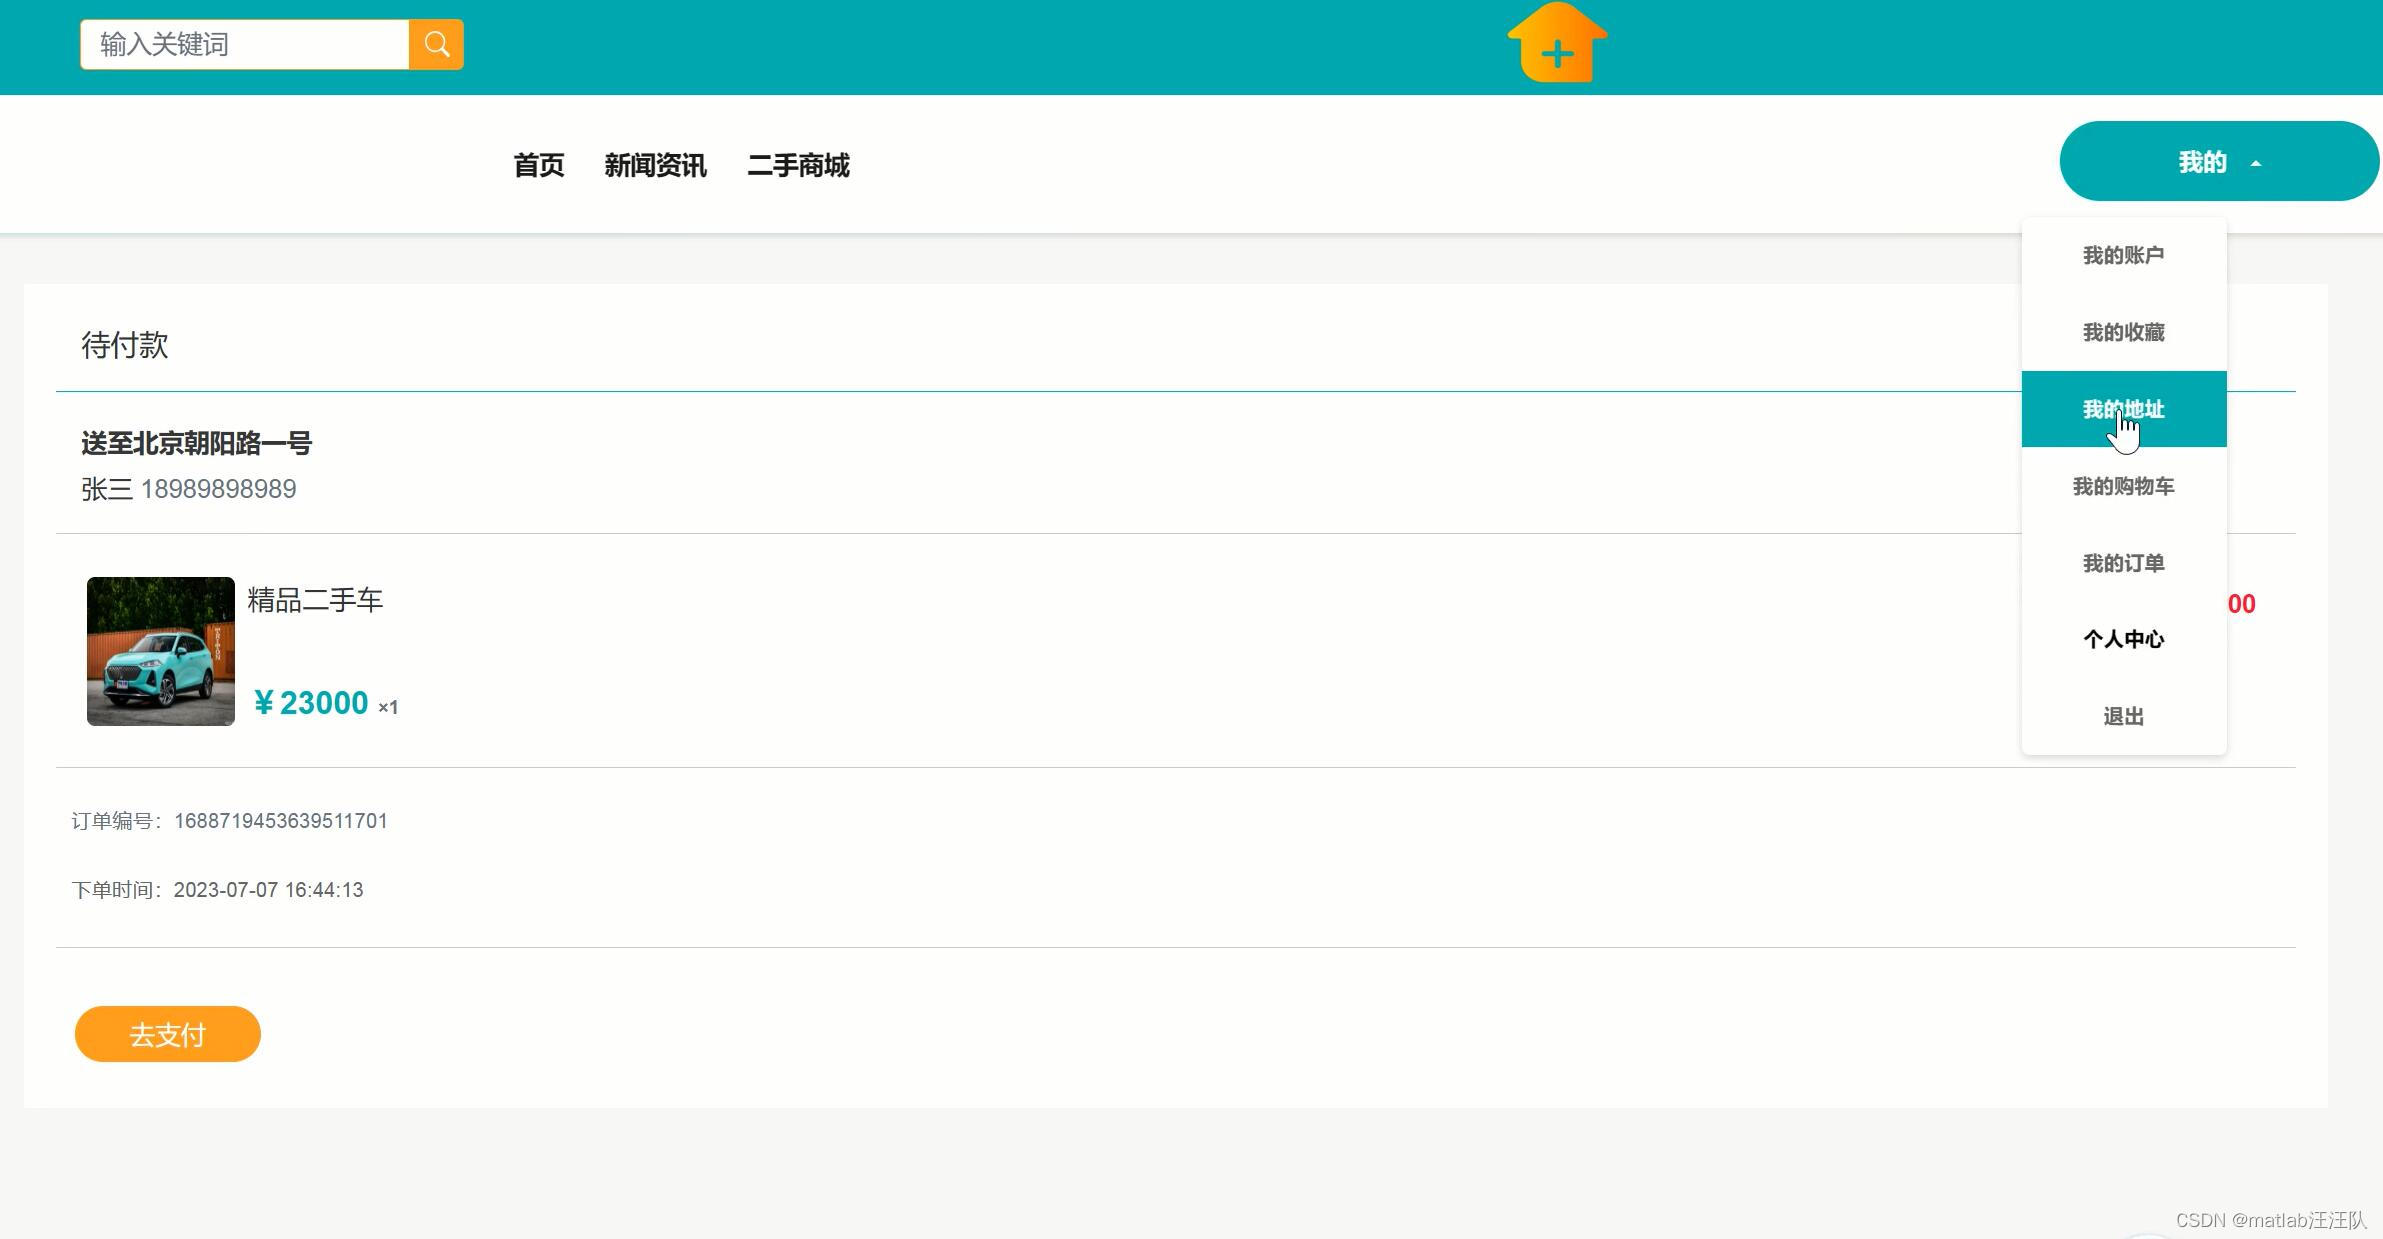
Task: Choose 我的地址 menu entry
Action: point(2123,409)
